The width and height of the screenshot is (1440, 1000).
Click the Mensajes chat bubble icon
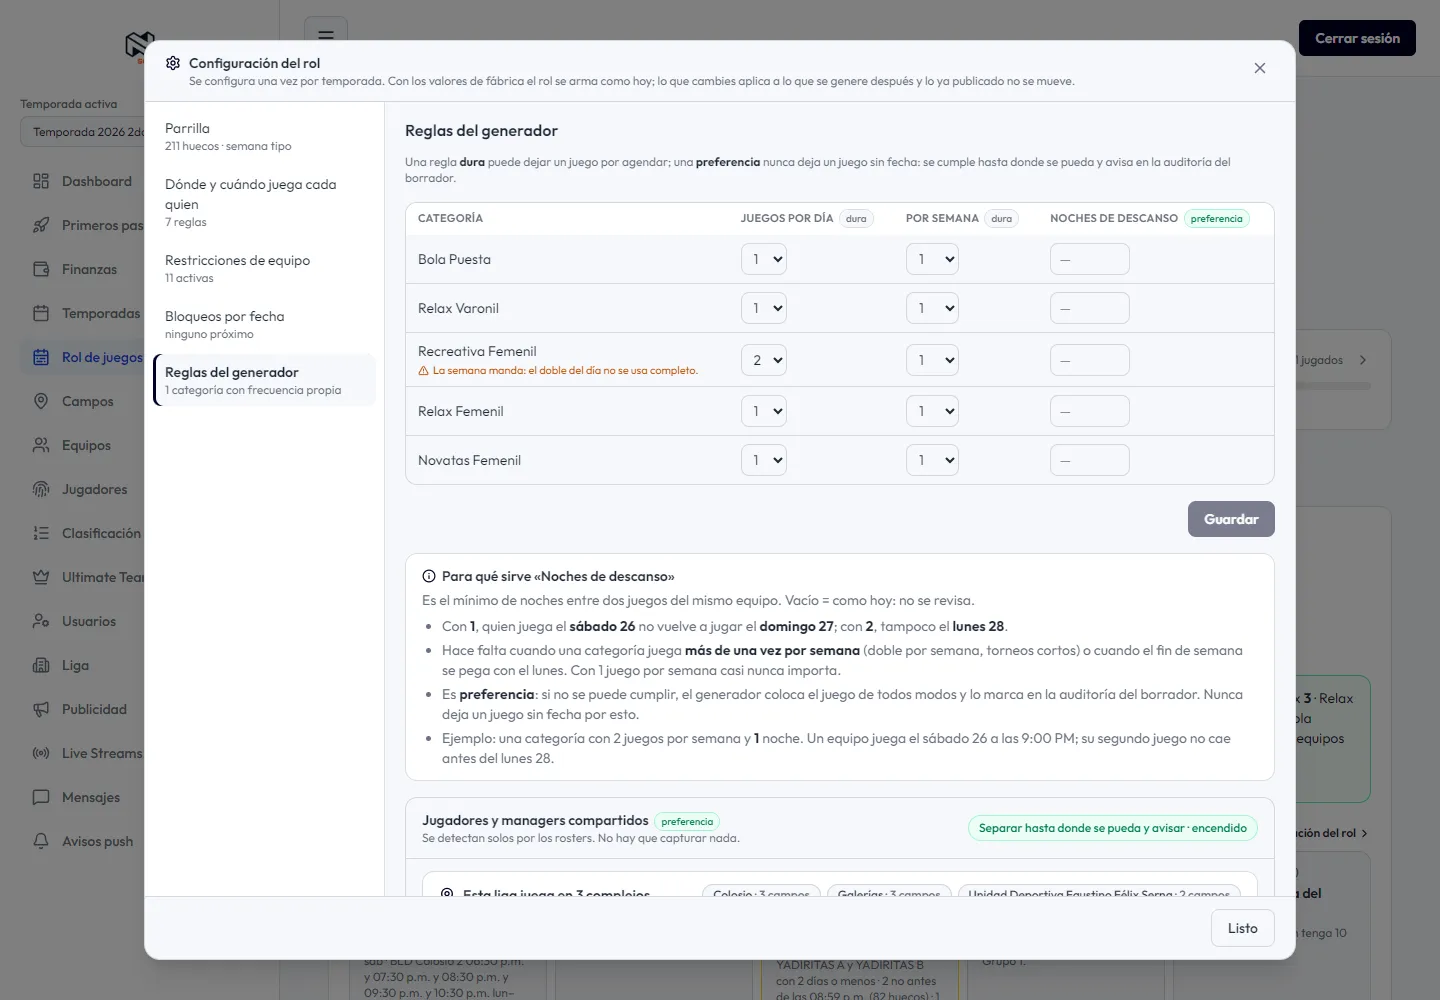click(41, 797)
